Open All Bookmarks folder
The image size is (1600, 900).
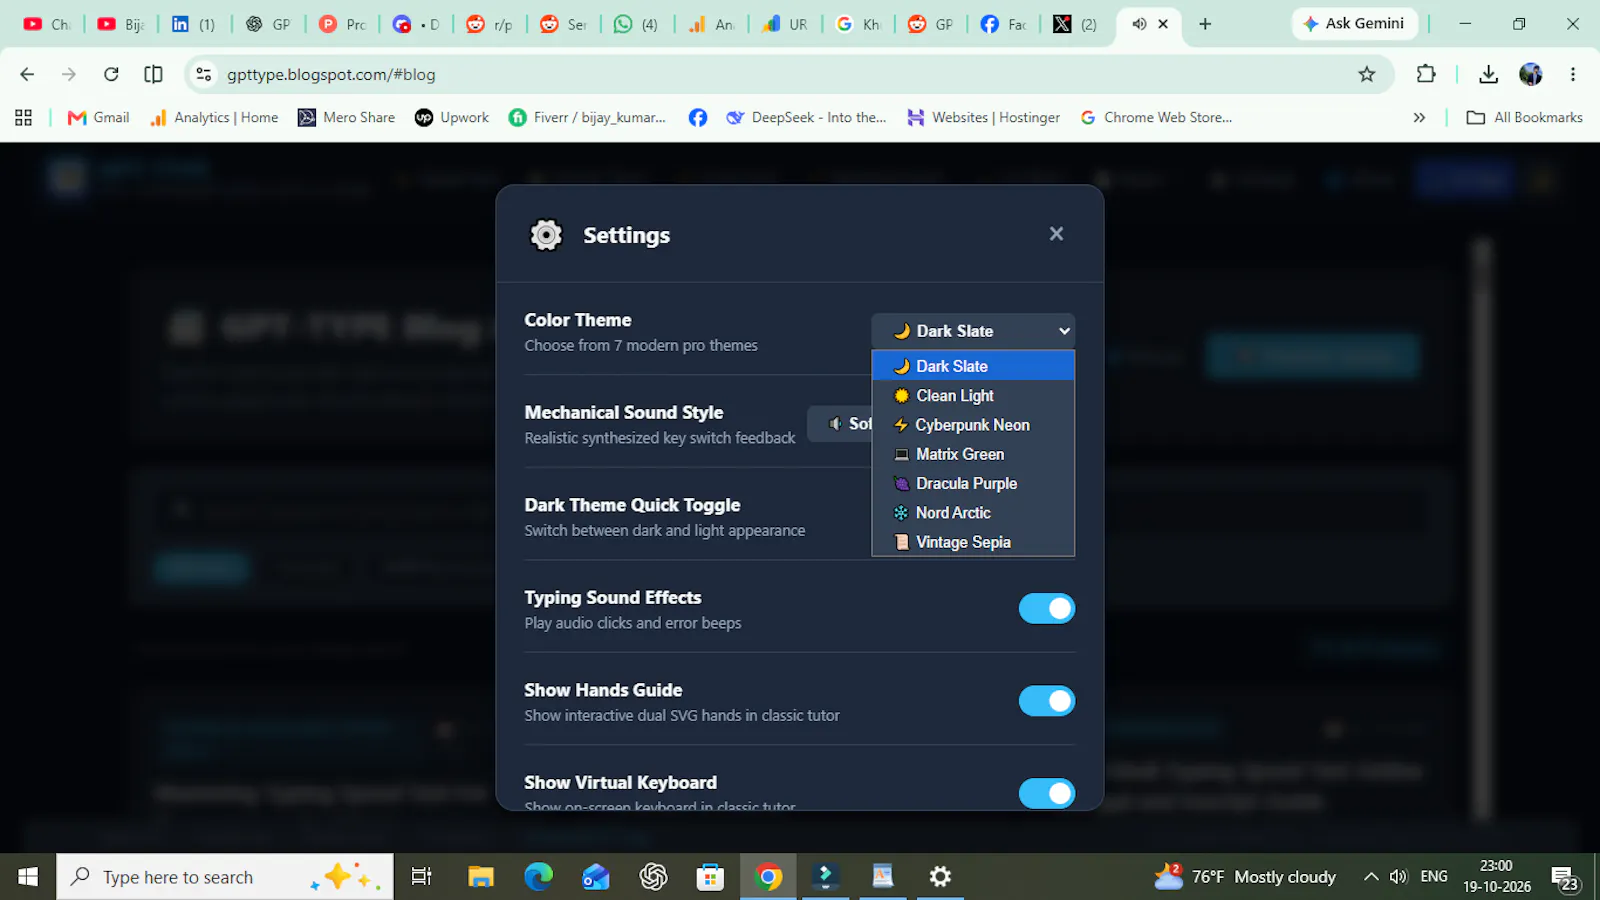click(1525, 117)
